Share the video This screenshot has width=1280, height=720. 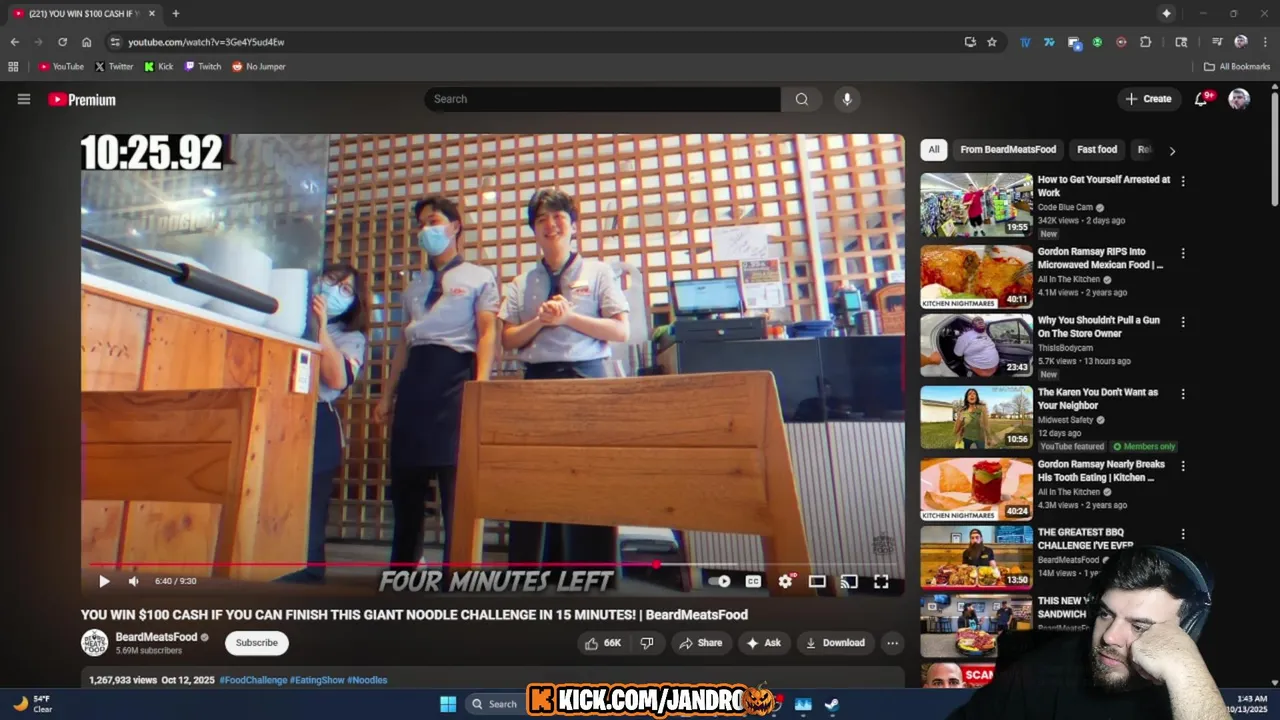(x=700, y=643)
